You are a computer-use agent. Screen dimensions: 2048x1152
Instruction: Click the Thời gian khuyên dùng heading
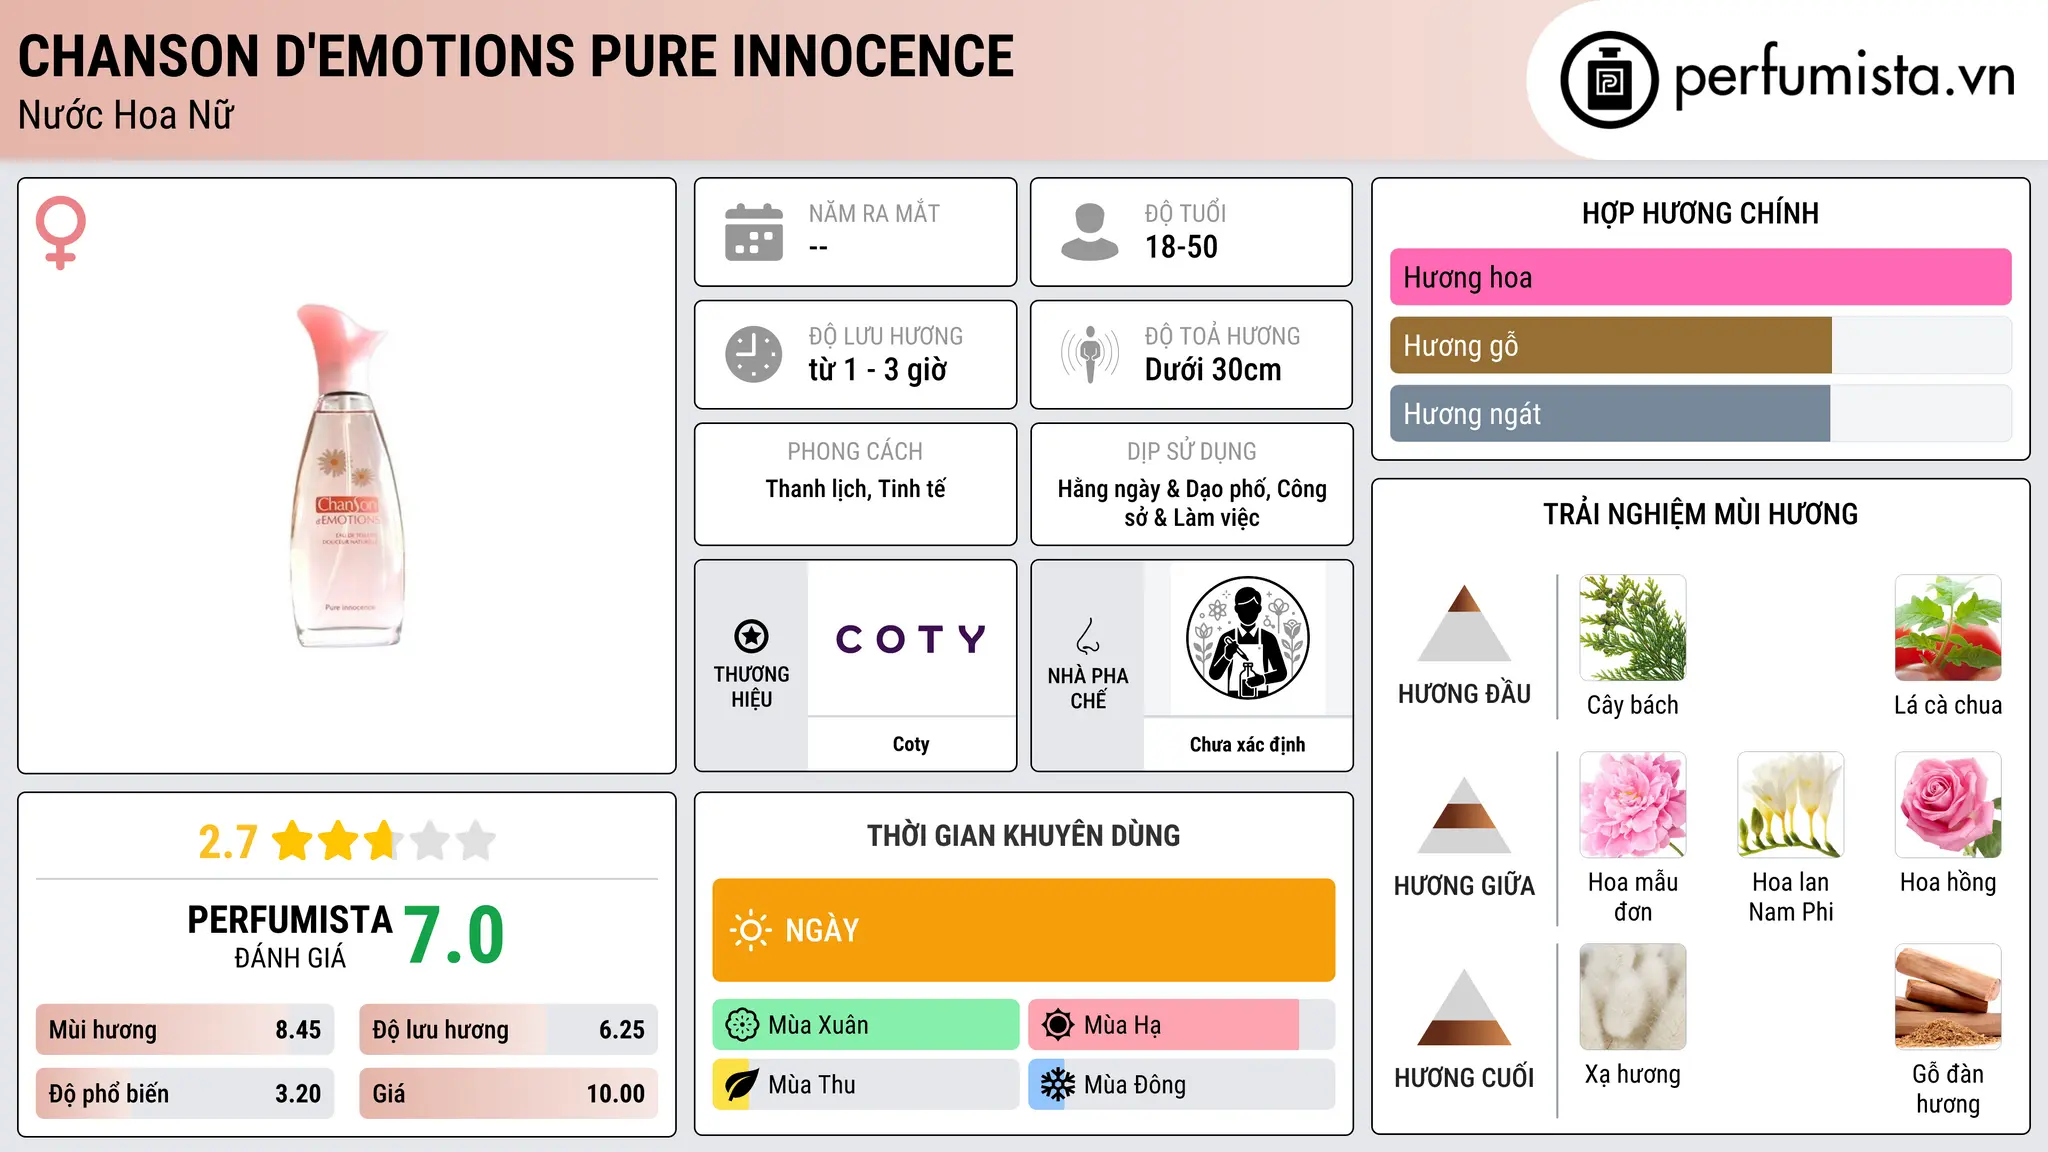1024,835
